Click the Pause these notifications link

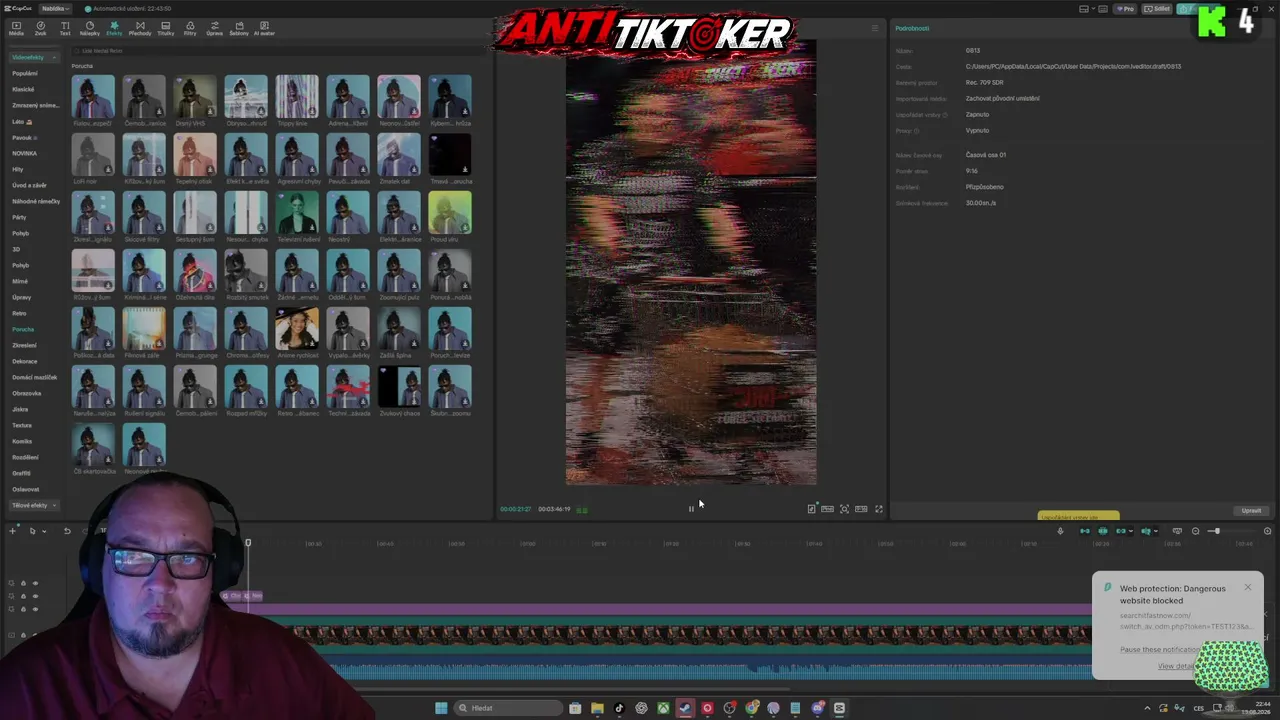(1158, 650)
